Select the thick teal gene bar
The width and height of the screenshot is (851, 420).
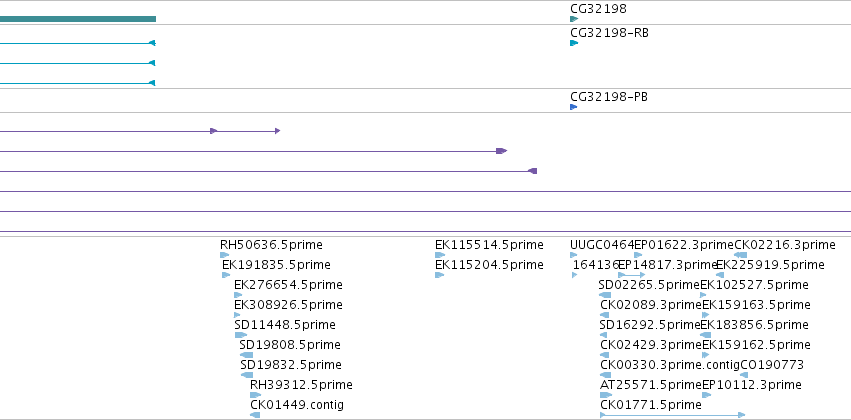click(x=78, y=19)
